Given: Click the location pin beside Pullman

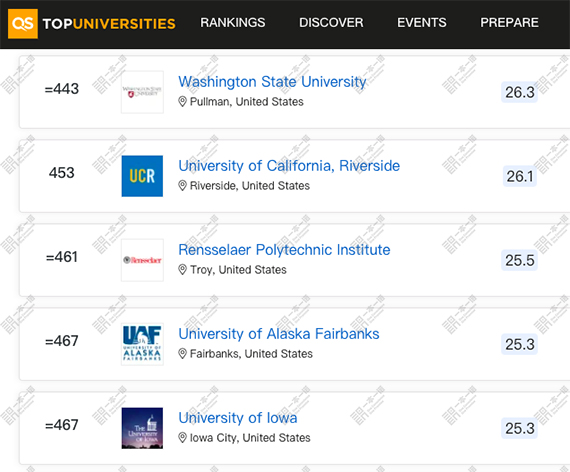Looking at the screenshot, I should pyautogui.click(x=182, y=101).
